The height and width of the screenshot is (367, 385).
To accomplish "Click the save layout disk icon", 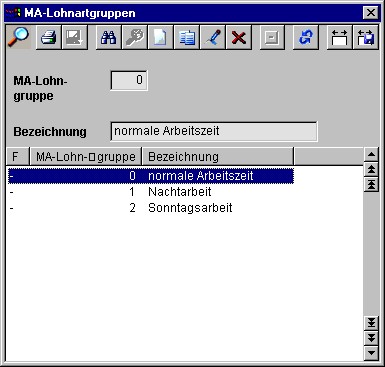I will pyautogui.click(x=366, y=37).
